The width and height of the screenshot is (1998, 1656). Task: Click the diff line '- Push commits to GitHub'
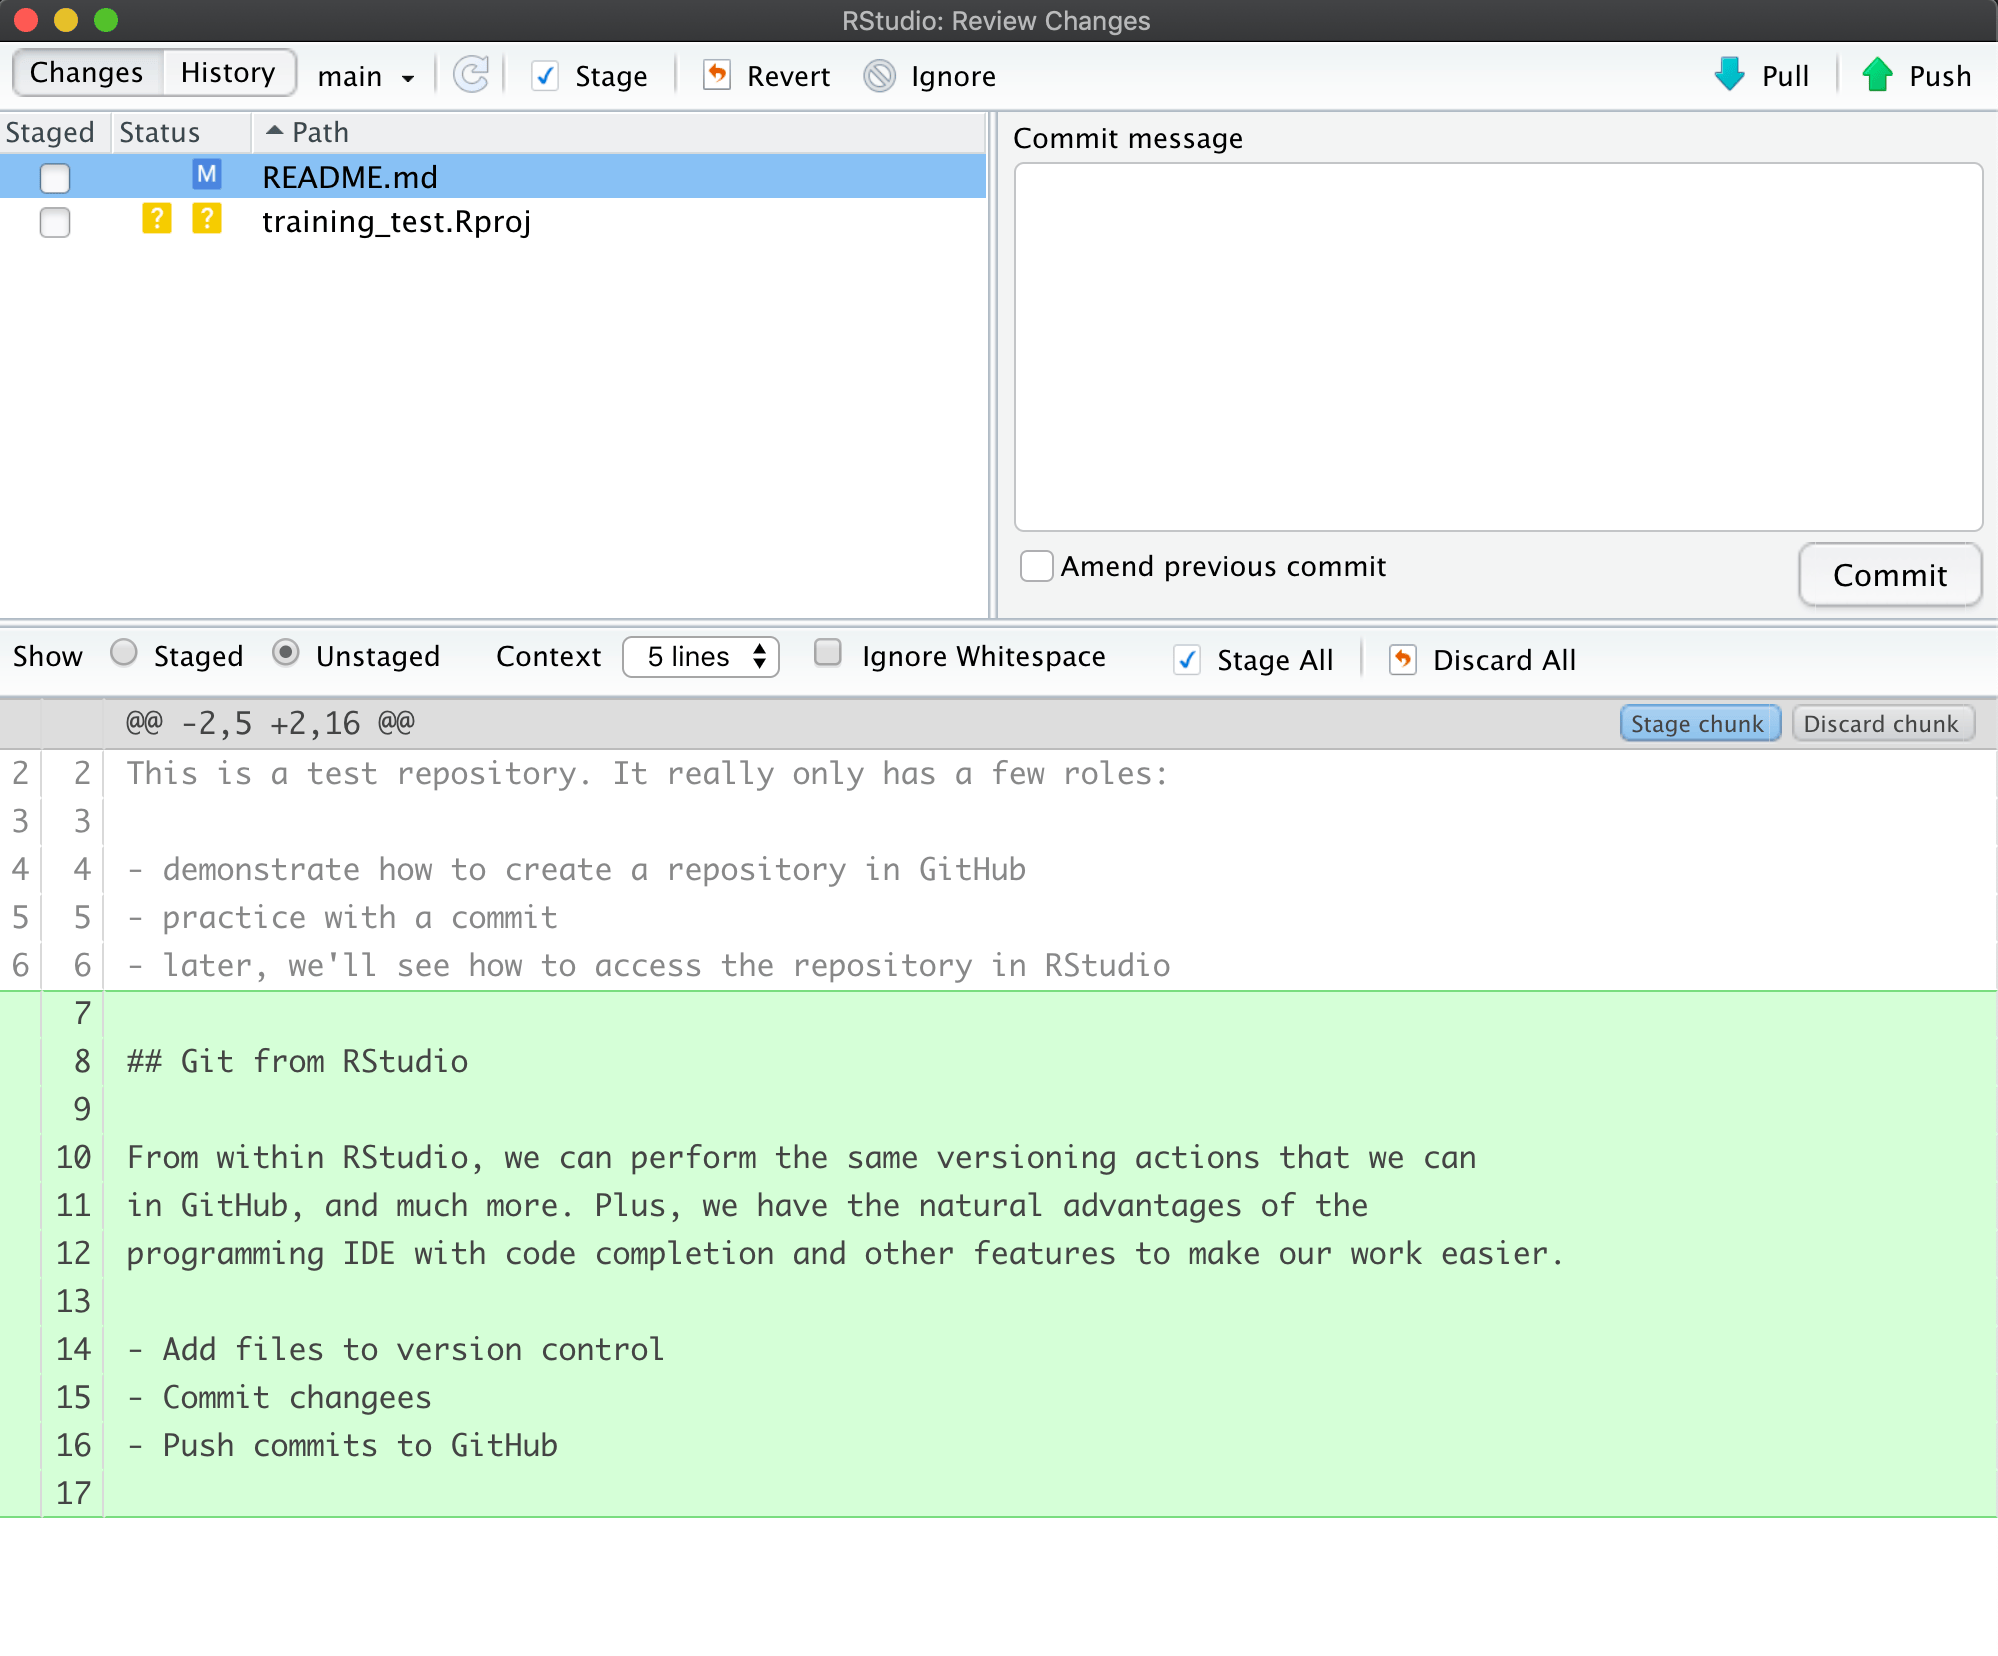342,1445
